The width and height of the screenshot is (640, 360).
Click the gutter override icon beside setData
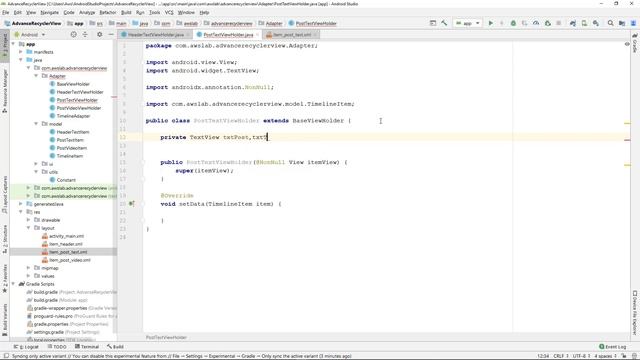click(131, 203)
